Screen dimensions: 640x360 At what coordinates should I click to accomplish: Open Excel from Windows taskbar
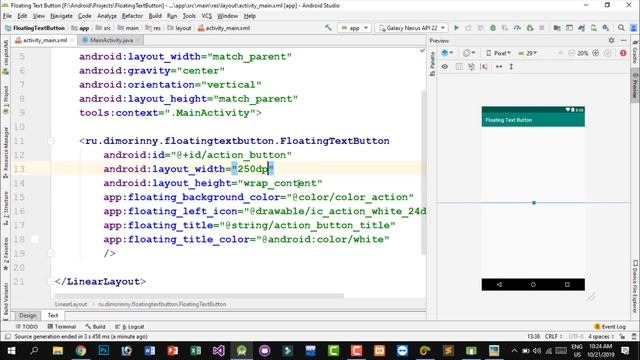tap(196, 351)
